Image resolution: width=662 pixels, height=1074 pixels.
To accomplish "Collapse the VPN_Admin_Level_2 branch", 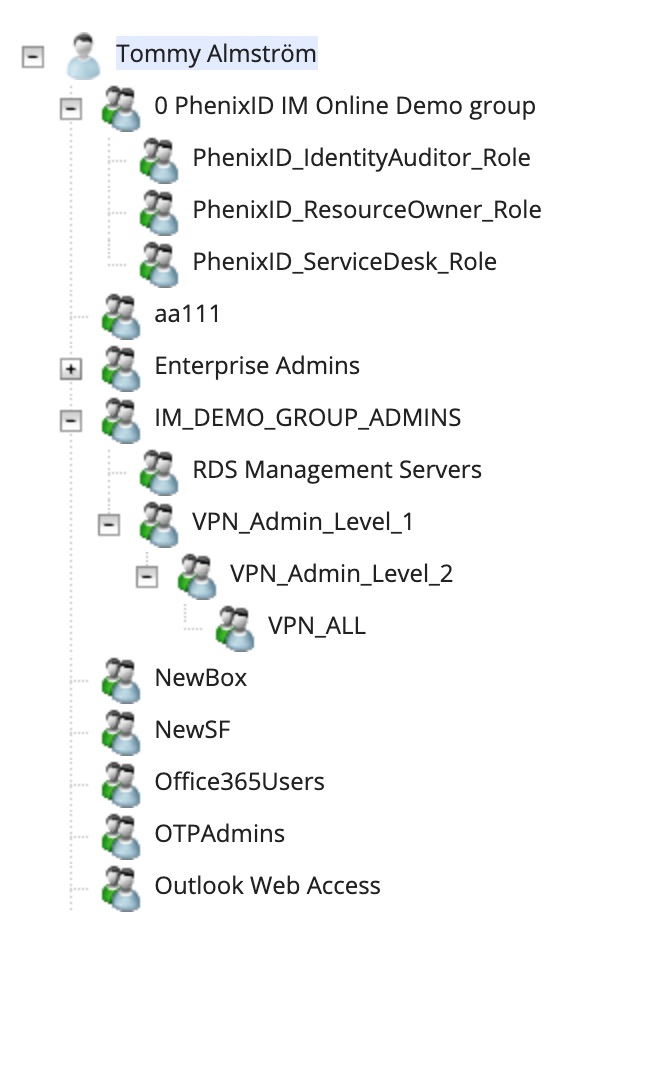I will click(x=147, y=577).
